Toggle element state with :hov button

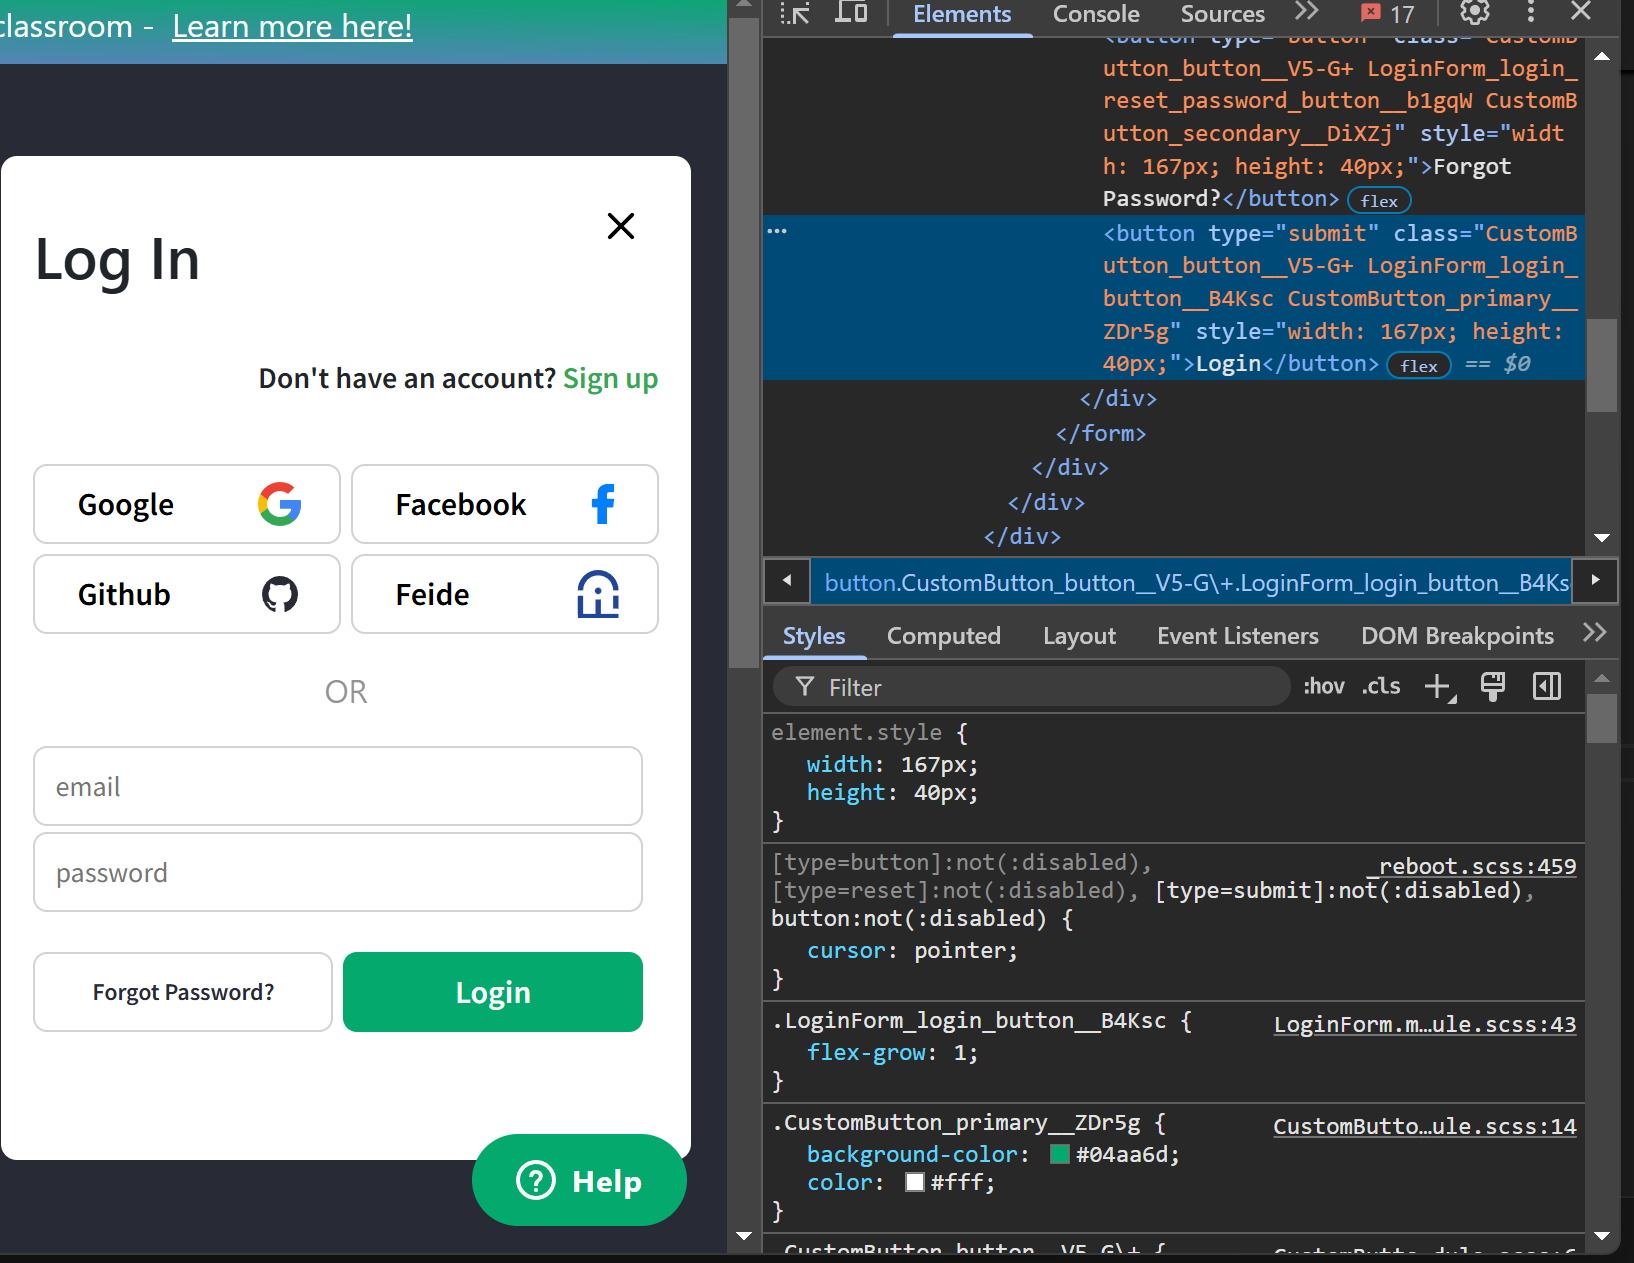[x=1323, y=686]
